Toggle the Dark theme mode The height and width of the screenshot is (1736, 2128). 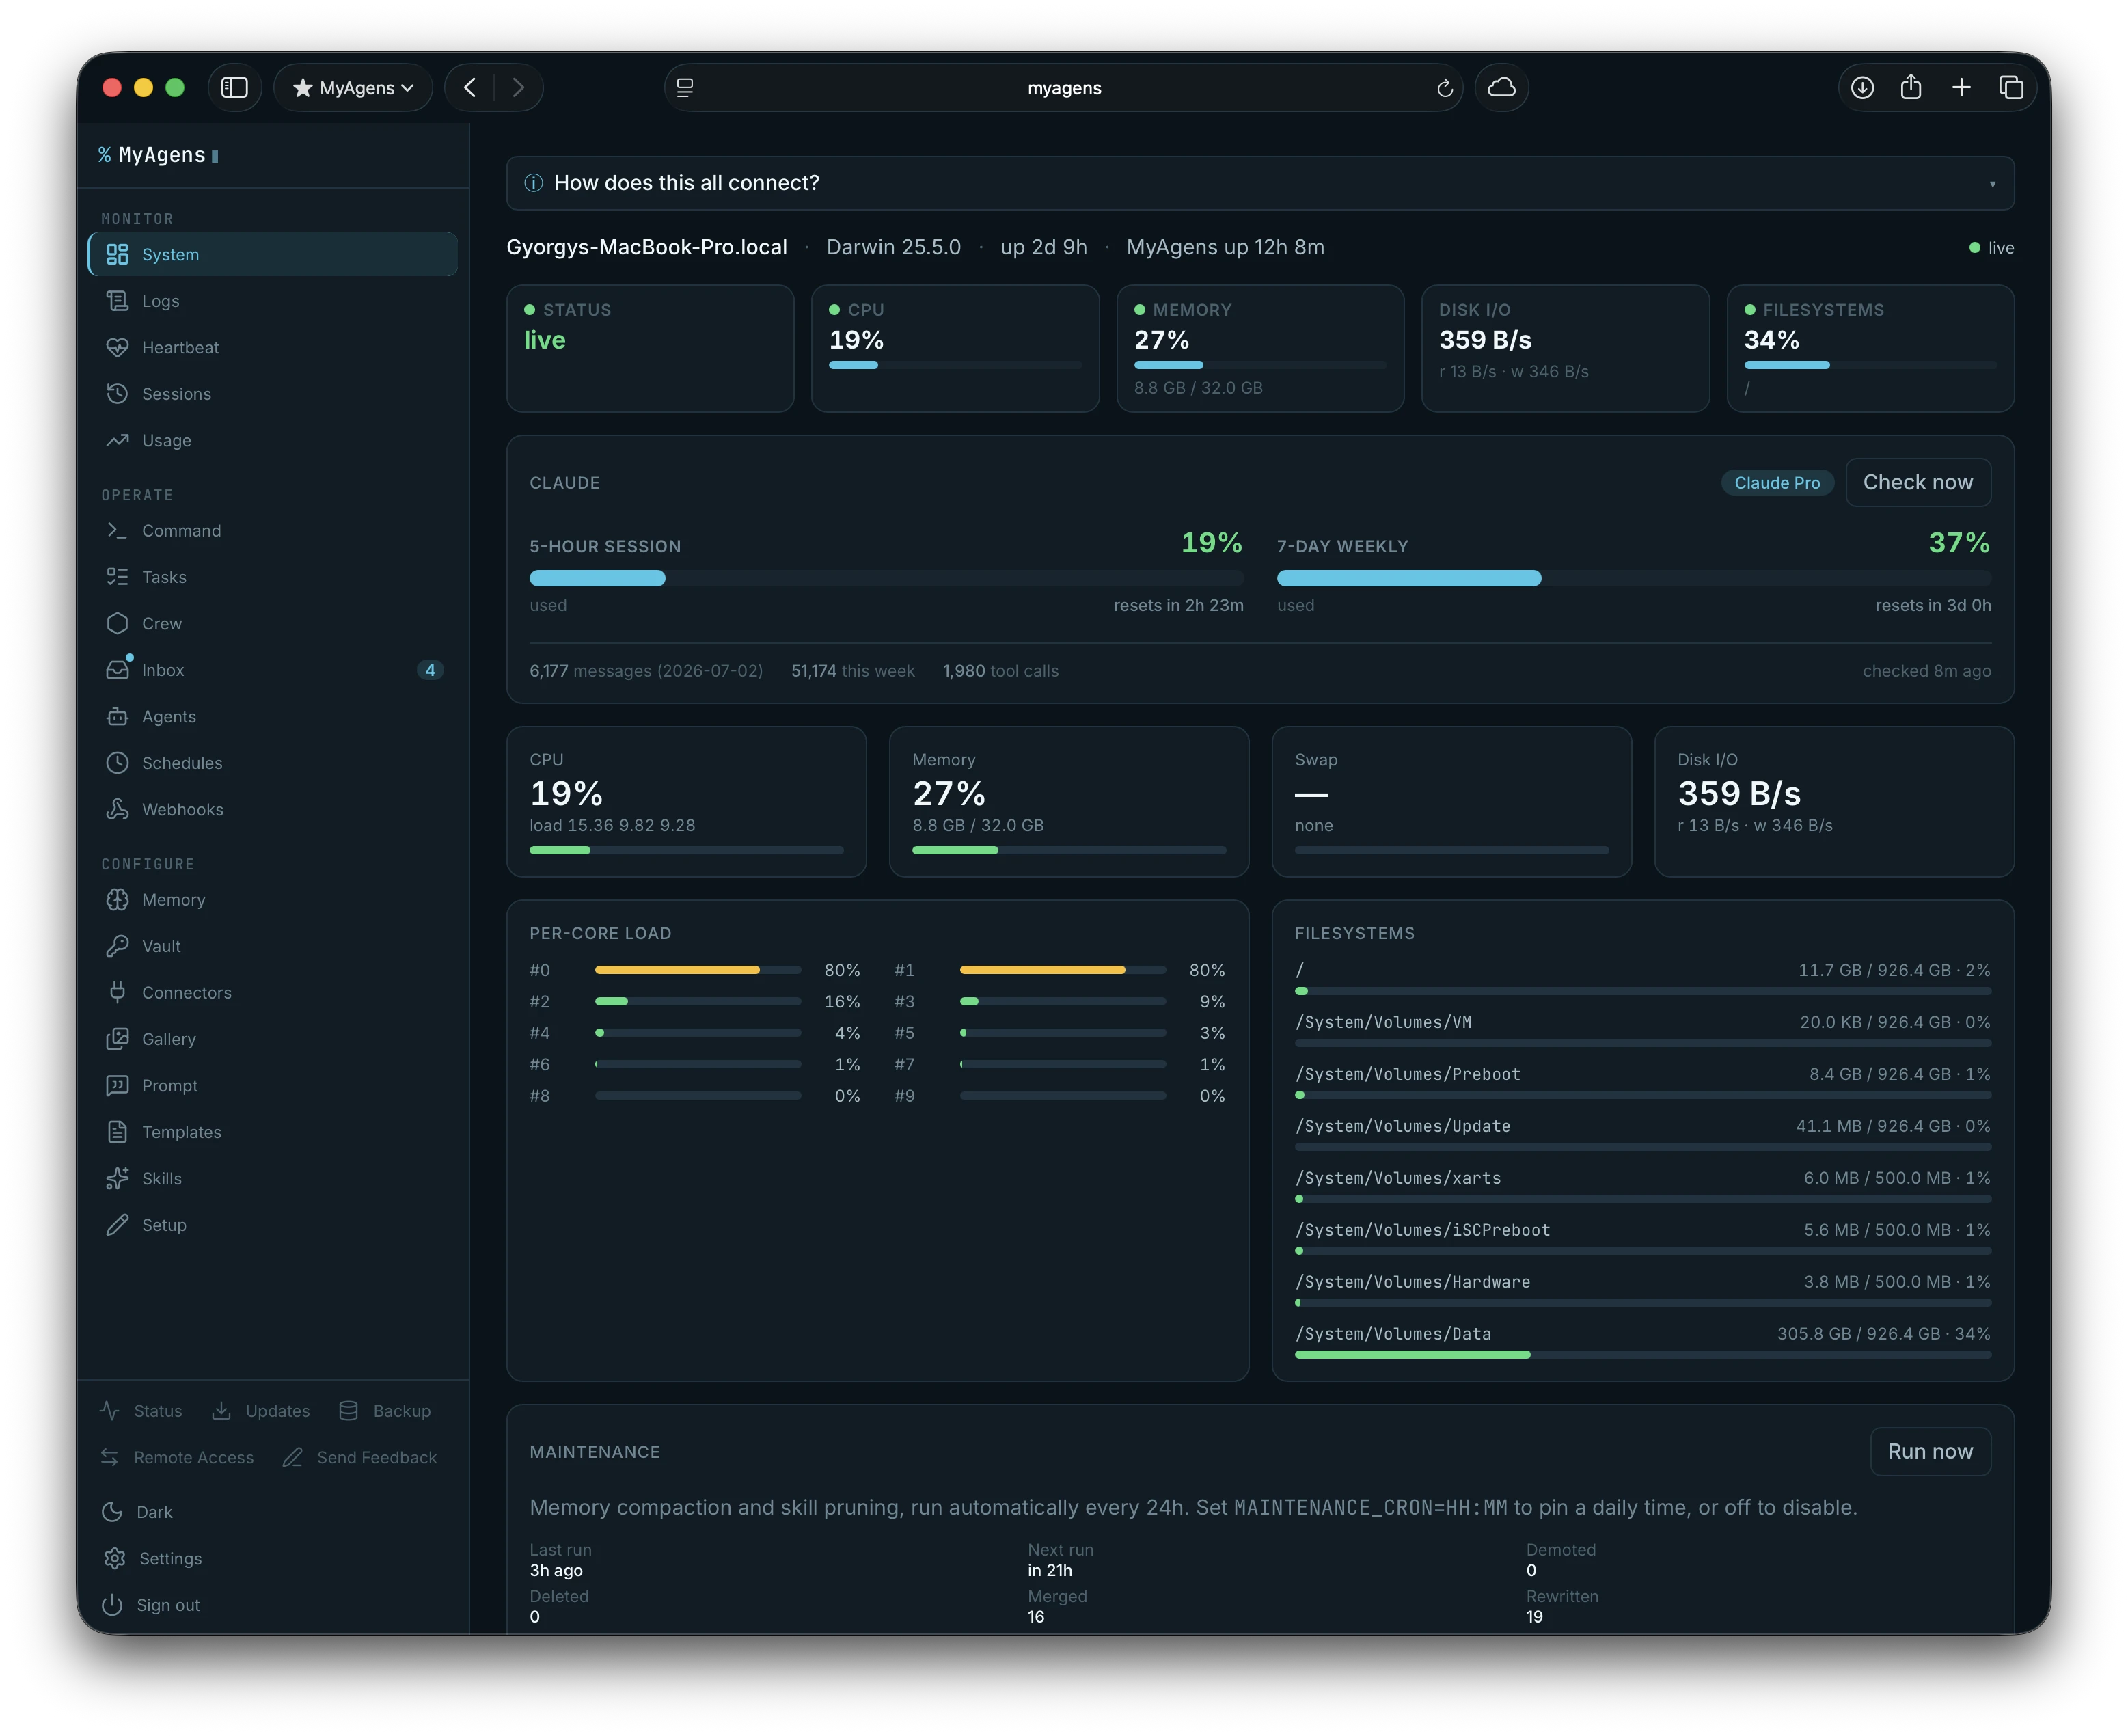click(137, 1511)
